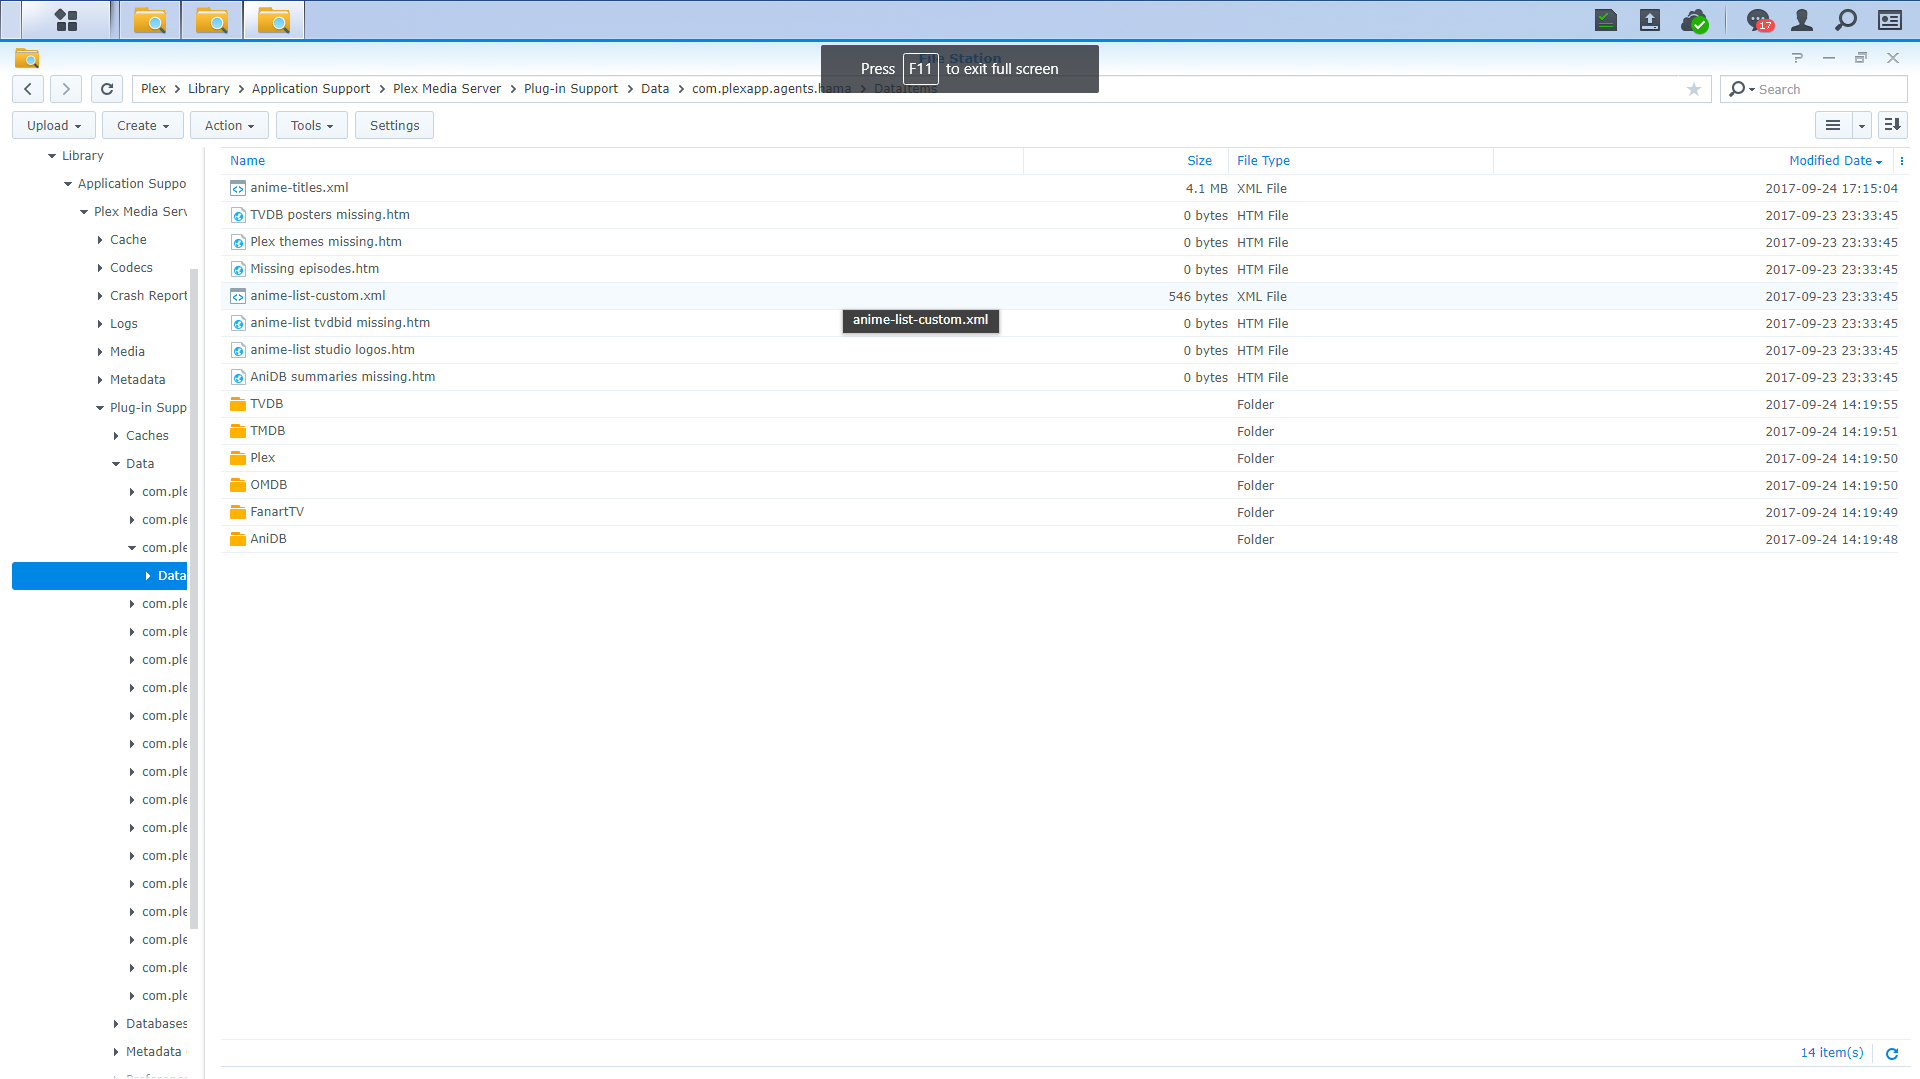This screenshot has height=1079, width=1920.
Task: Star current folder as favorite
Action: pyautogui.click(x=1694, y=89)
